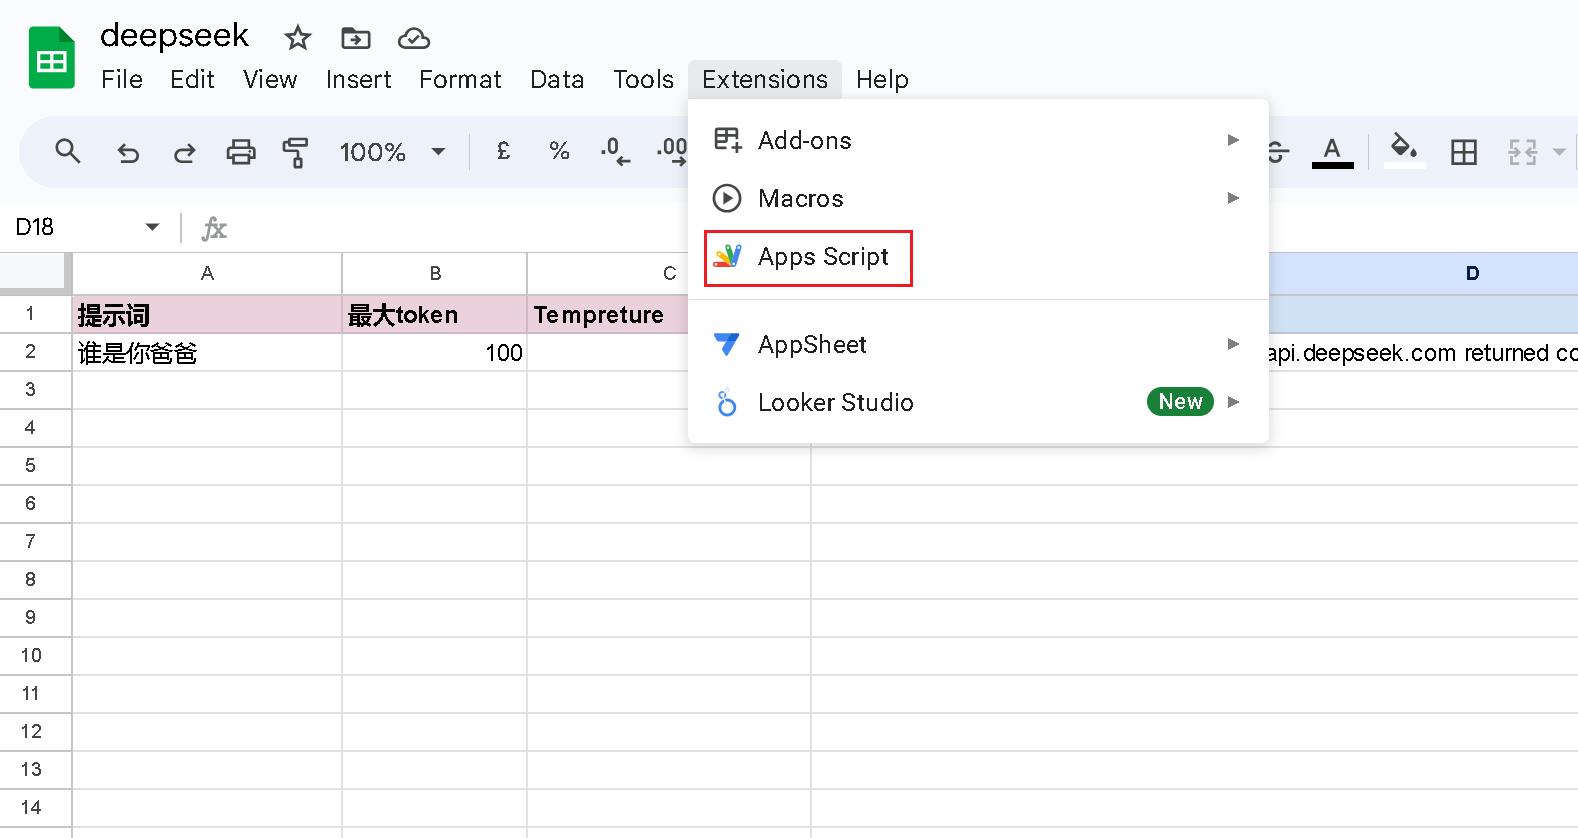Click the New badge on Looker Studio
This screenshot has width=1578, height=838.
click(1180, 402)
